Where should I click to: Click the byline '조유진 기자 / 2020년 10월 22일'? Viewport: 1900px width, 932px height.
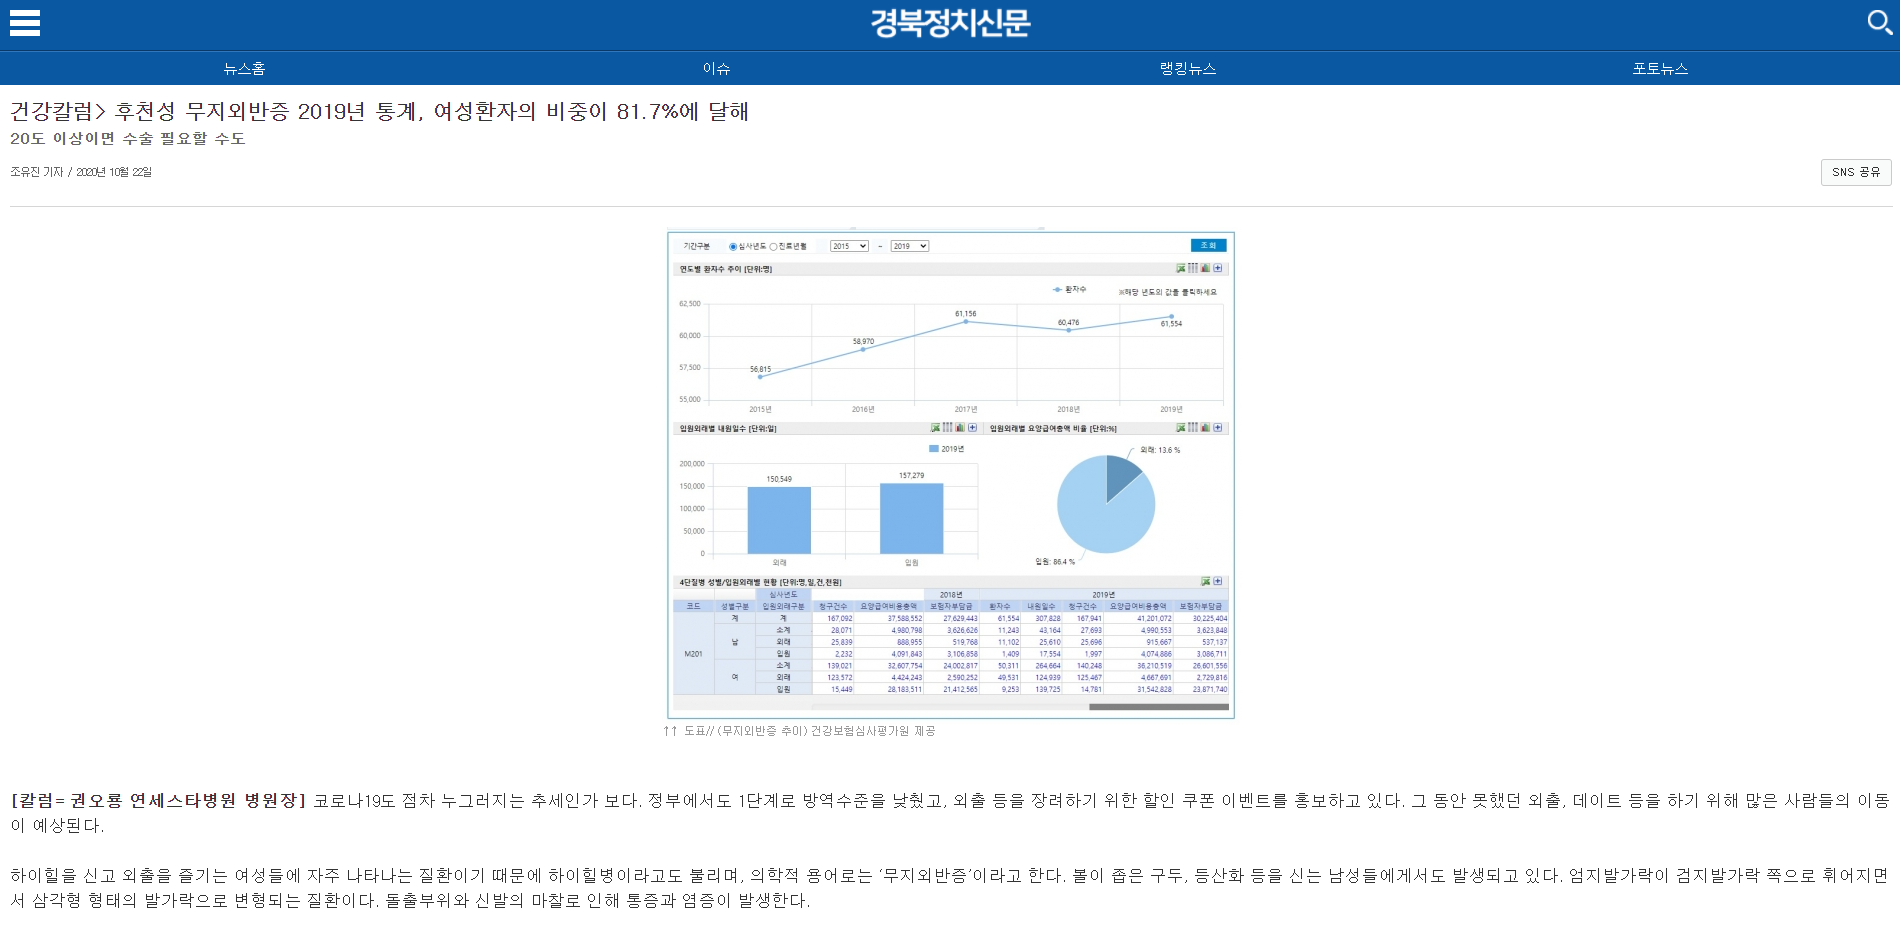tap(81, 172)
